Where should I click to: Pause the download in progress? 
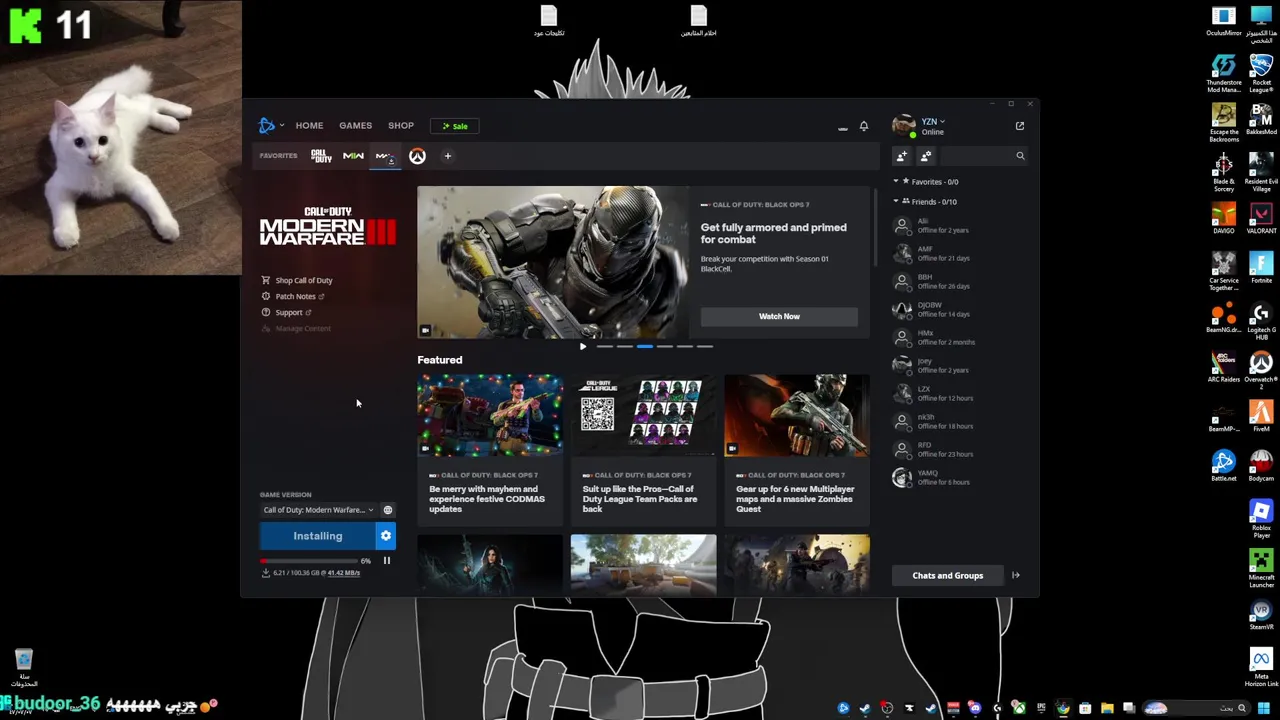(387, 561)
